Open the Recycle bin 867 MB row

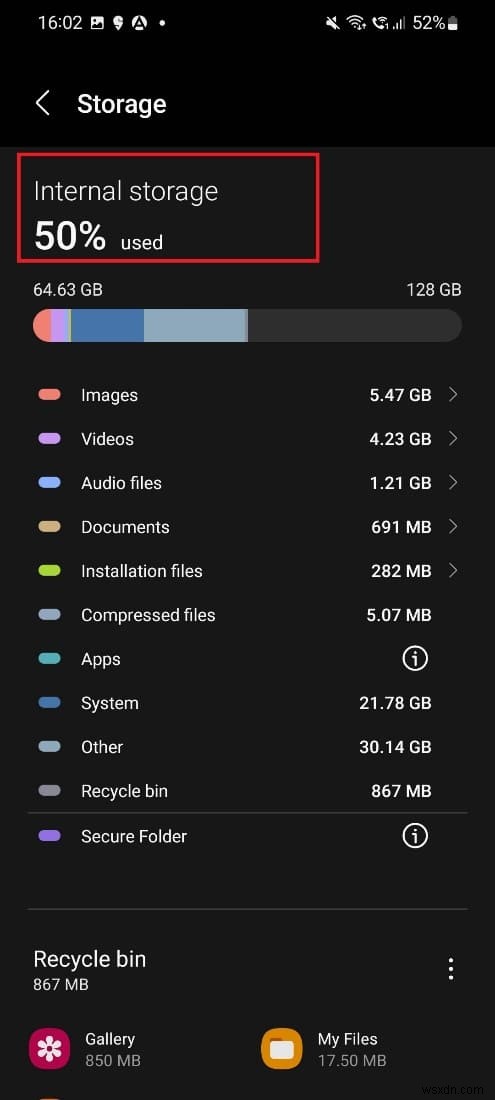point(248,791)
